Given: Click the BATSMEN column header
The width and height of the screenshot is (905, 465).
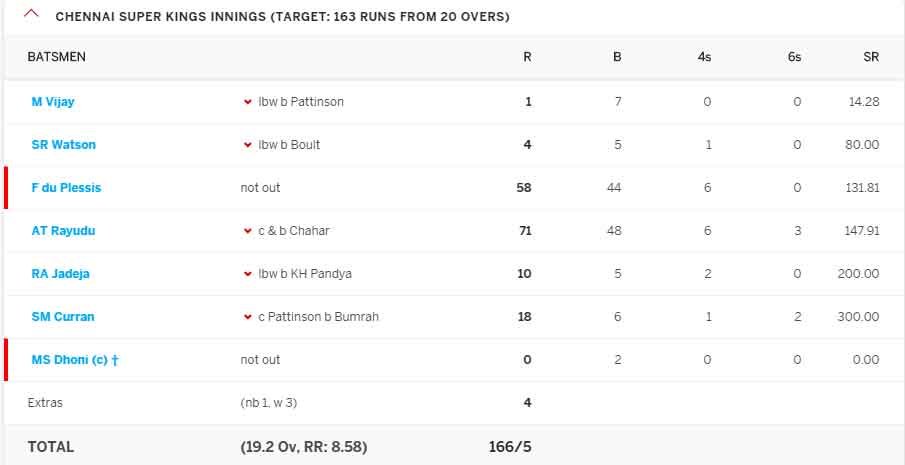Looking at the screenshot, I should (x=57, y=57).
